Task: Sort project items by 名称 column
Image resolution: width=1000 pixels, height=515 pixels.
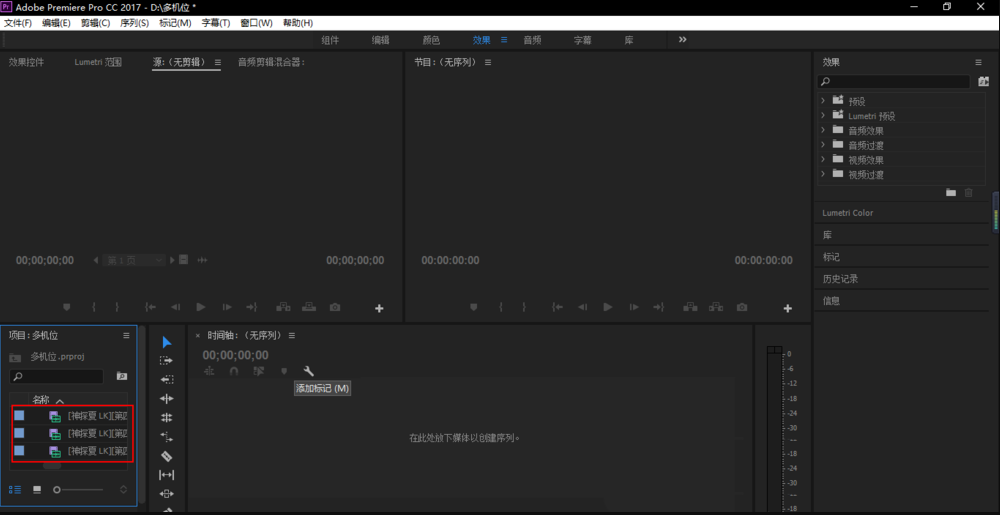Action: pyautogui.click(x=41, y=400)
